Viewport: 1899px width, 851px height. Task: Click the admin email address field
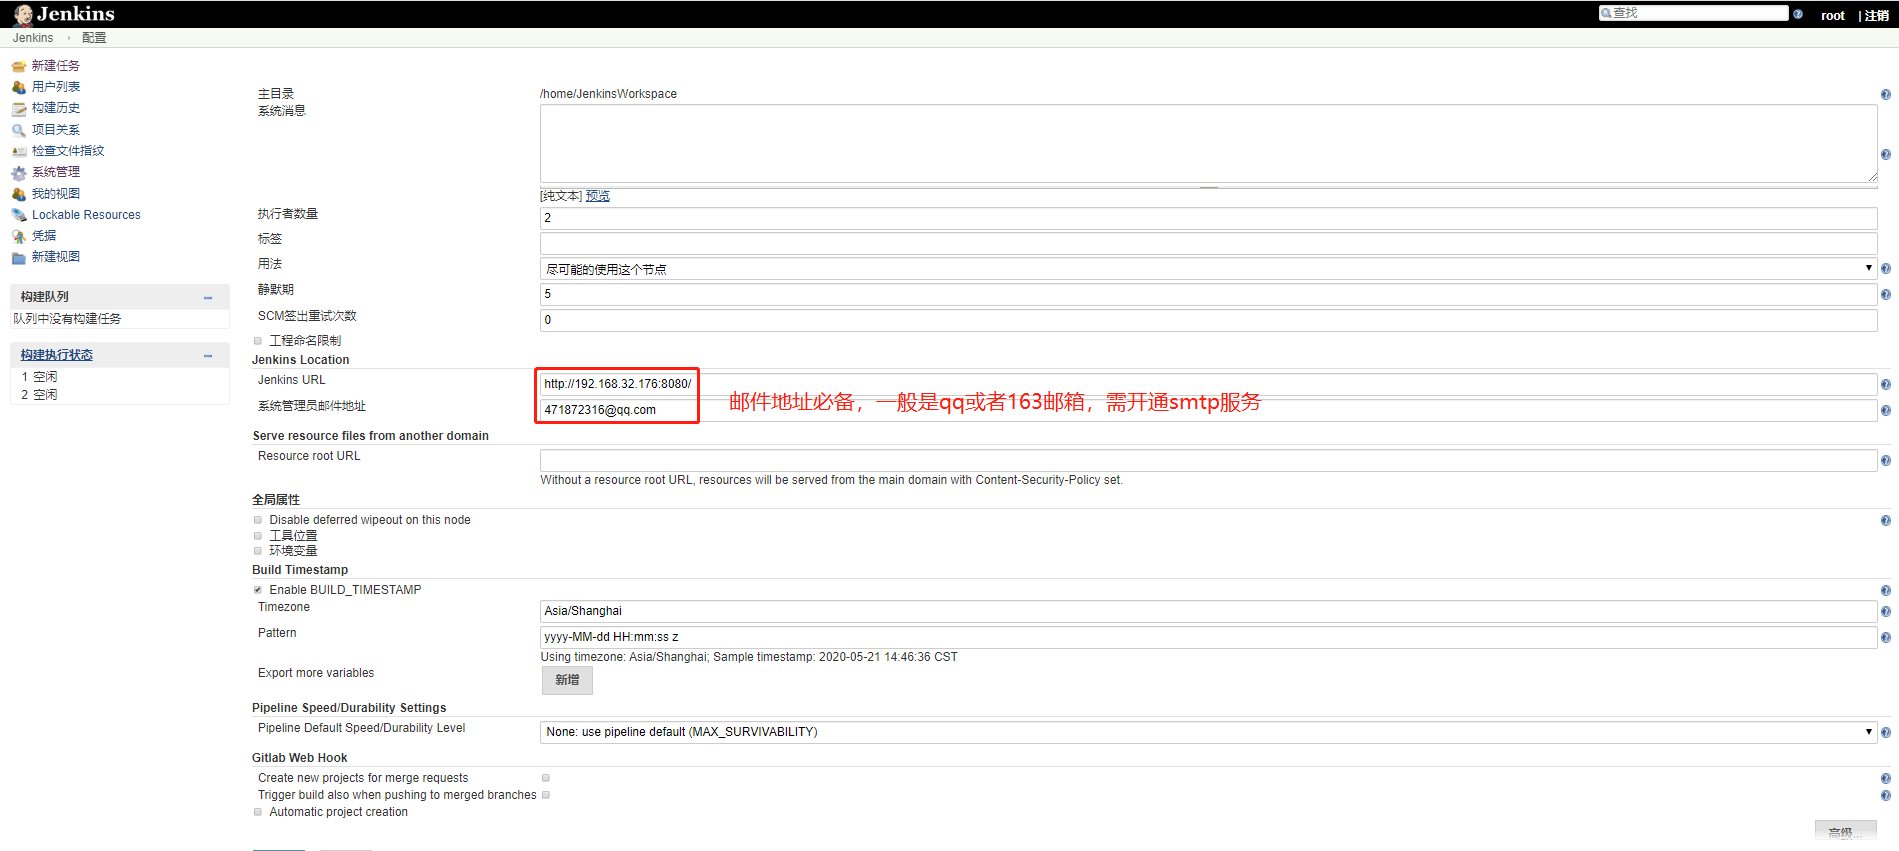pos(1208,410)
